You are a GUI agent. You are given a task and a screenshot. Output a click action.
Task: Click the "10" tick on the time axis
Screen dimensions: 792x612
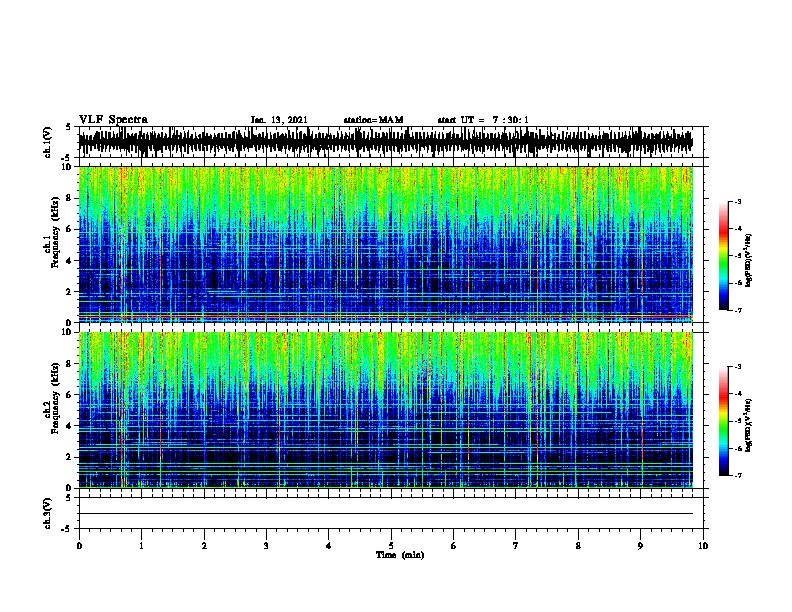(x=703, y=546)
